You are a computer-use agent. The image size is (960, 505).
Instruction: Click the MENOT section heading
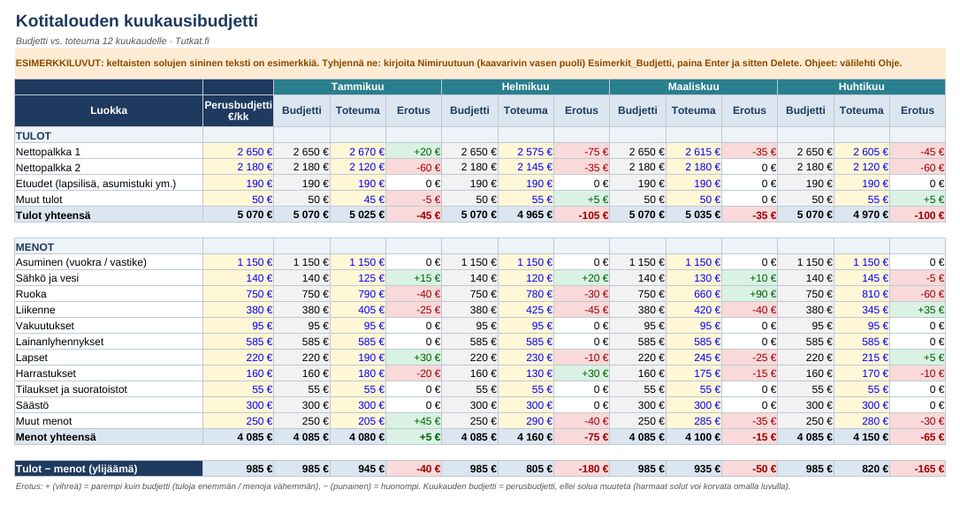(x=109, y=247)
